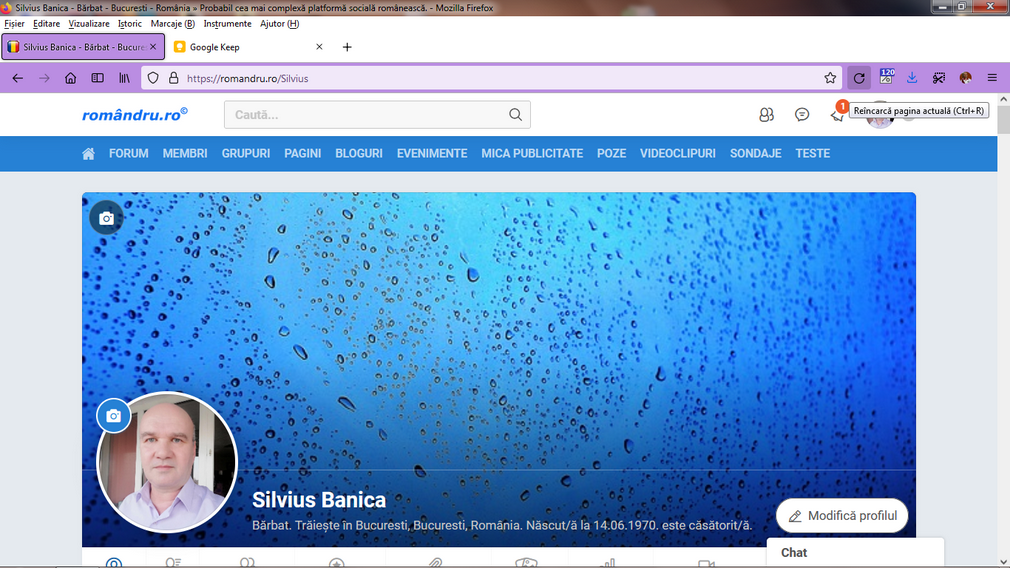Click the camera icon on the cover photo
The image size is (1010, 568).
pyautogui.click(x=106, y=218)
